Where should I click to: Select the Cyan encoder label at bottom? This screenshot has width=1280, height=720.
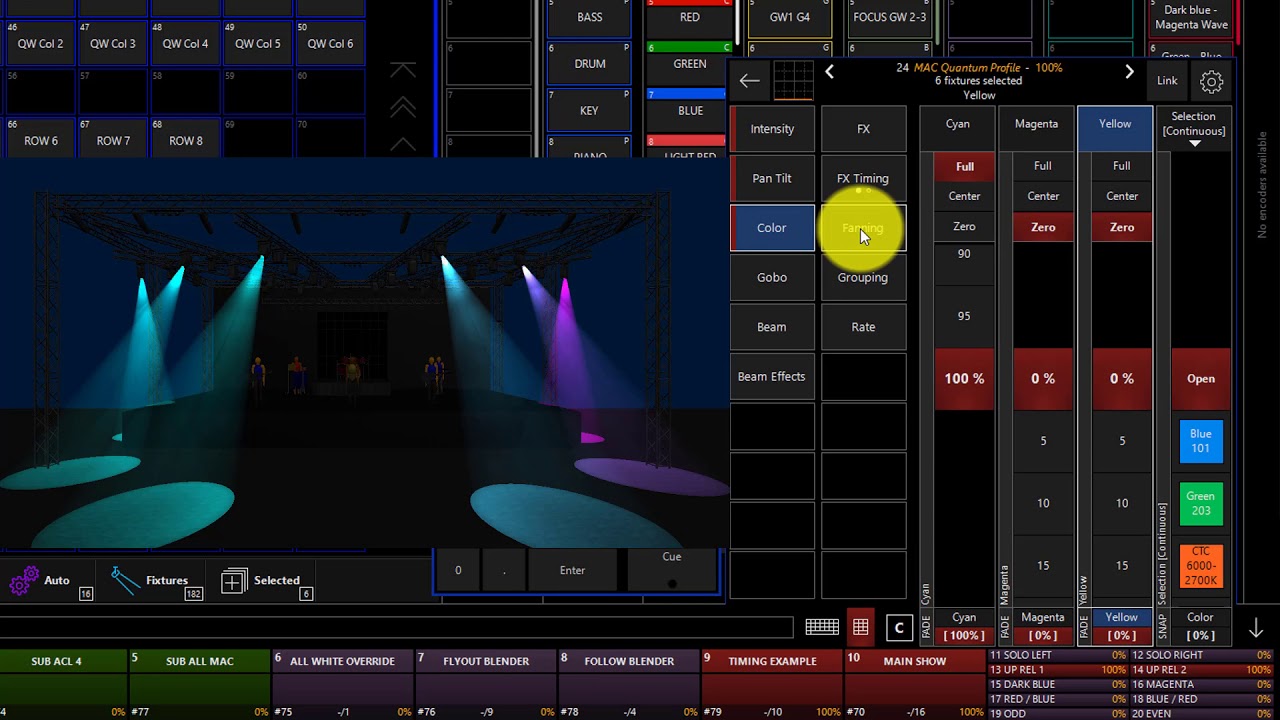(x=964, y=626)
